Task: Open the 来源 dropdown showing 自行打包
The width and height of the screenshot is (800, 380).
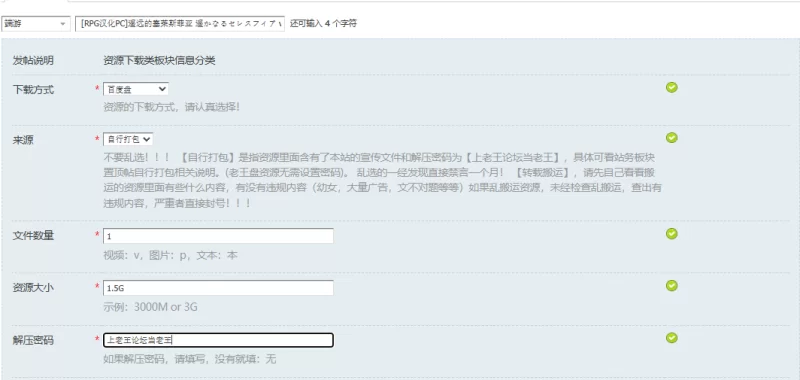Action: (128, 139)
